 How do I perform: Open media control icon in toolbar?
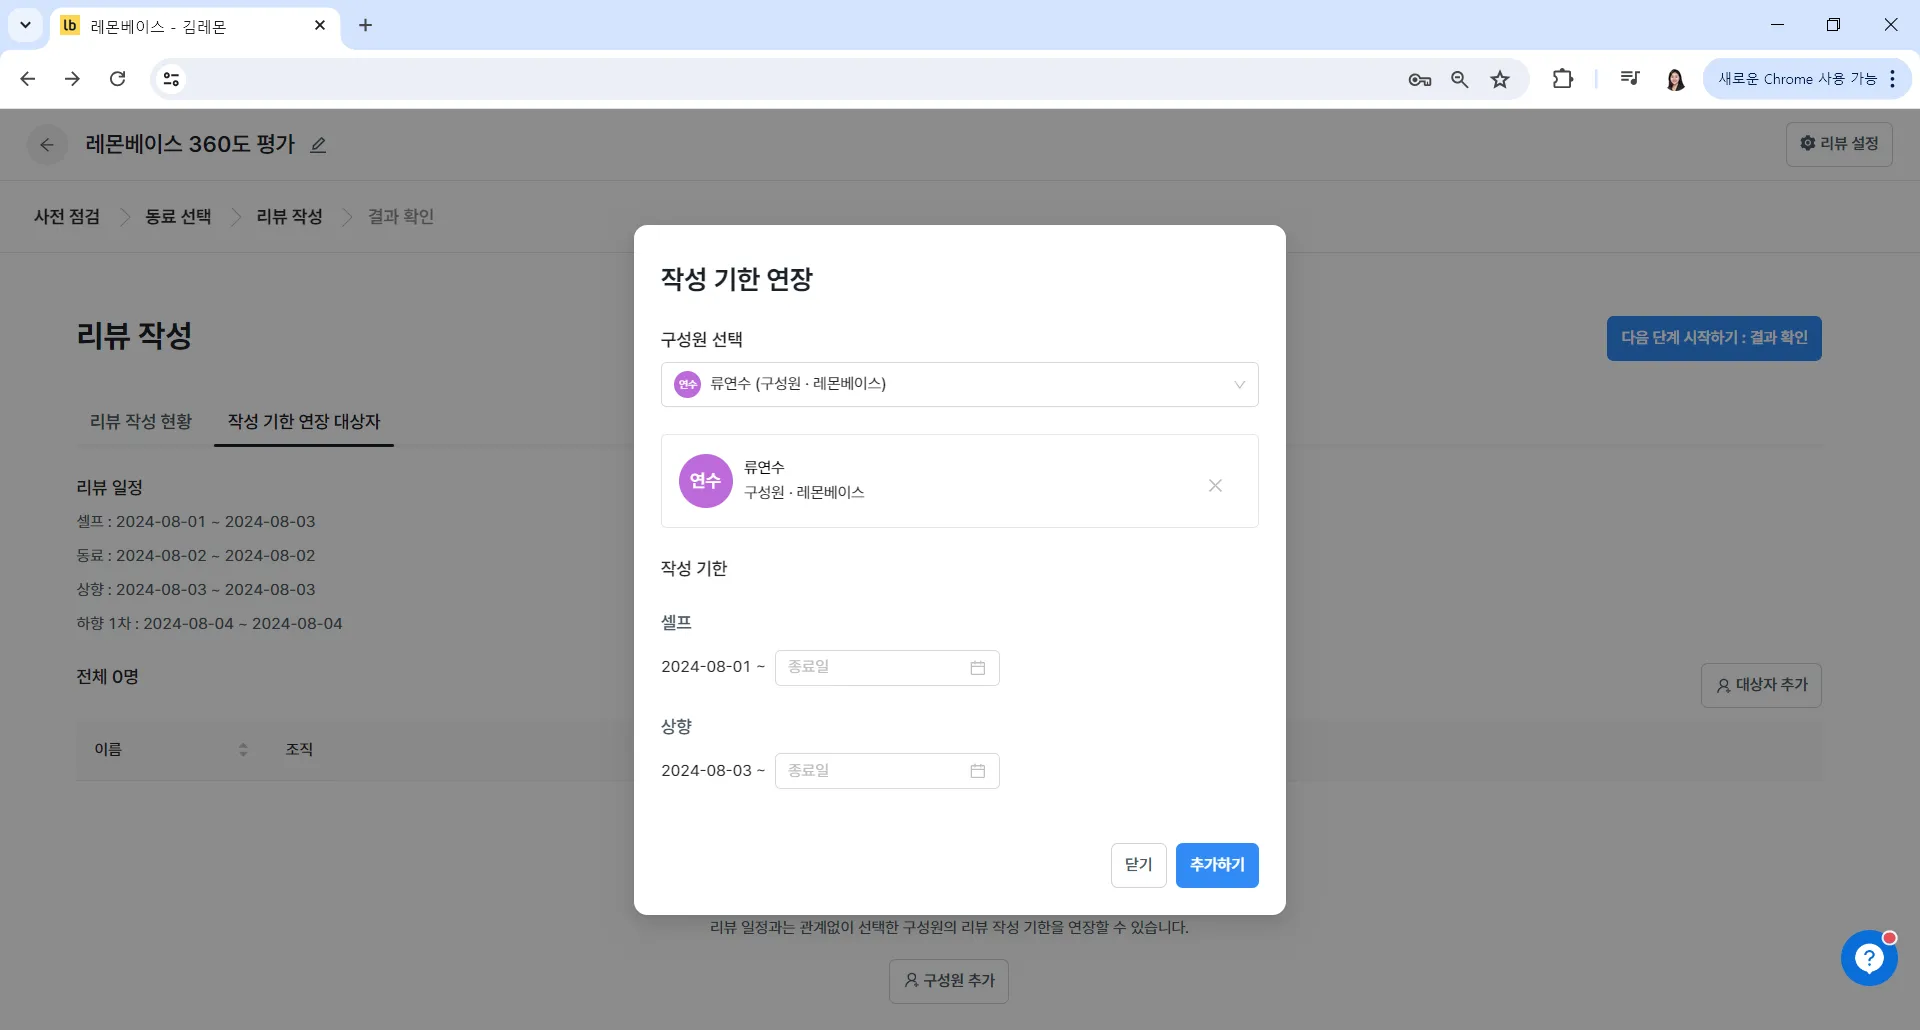tap(1630, 79)
